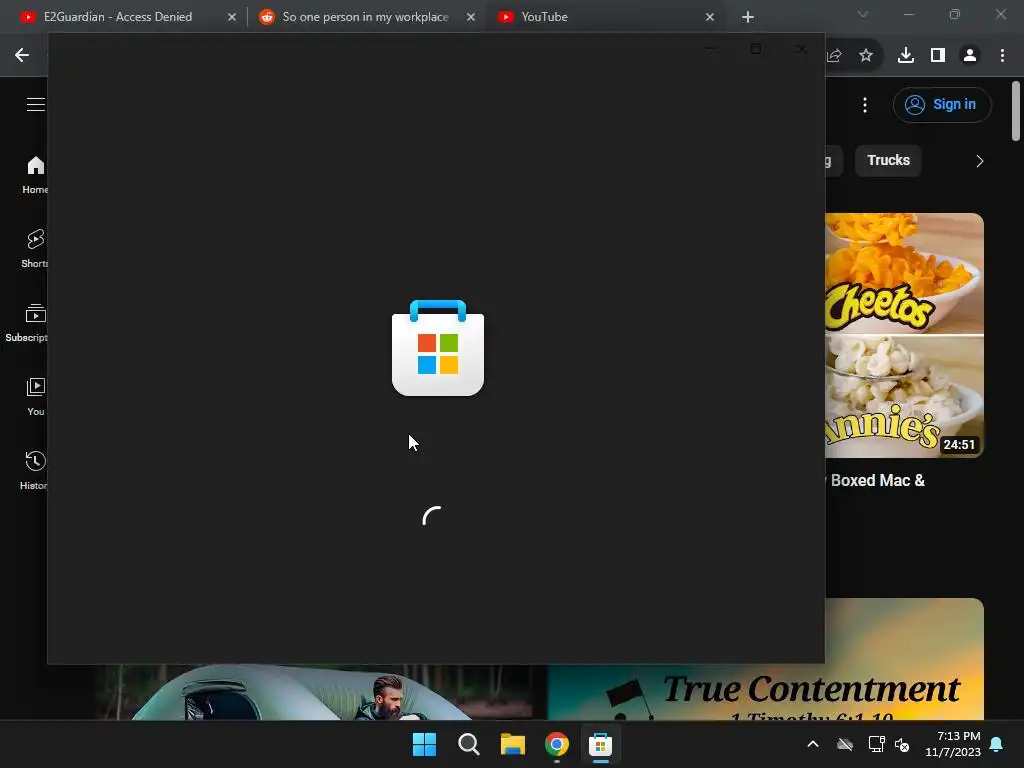Open File Explorer from taskbar

[513, 744]
